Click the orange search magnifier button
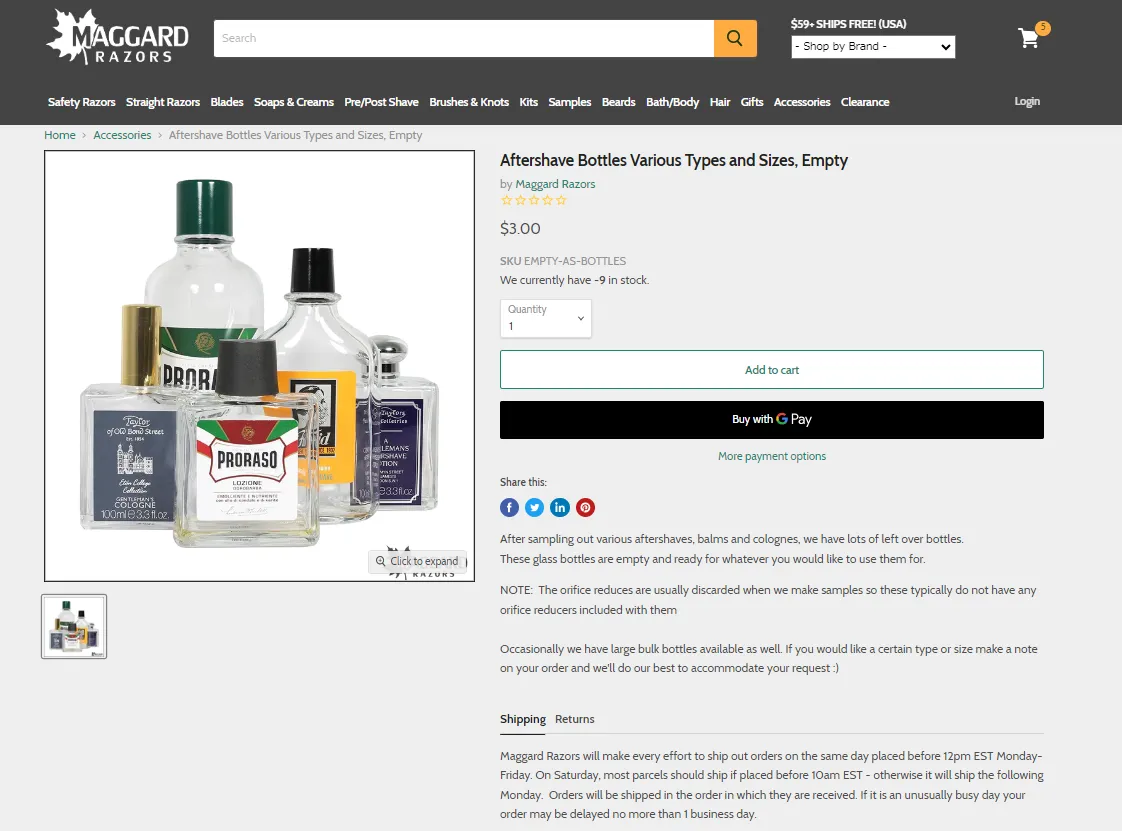Screen dimensions: 1122x831 click(x=735, y=38)
